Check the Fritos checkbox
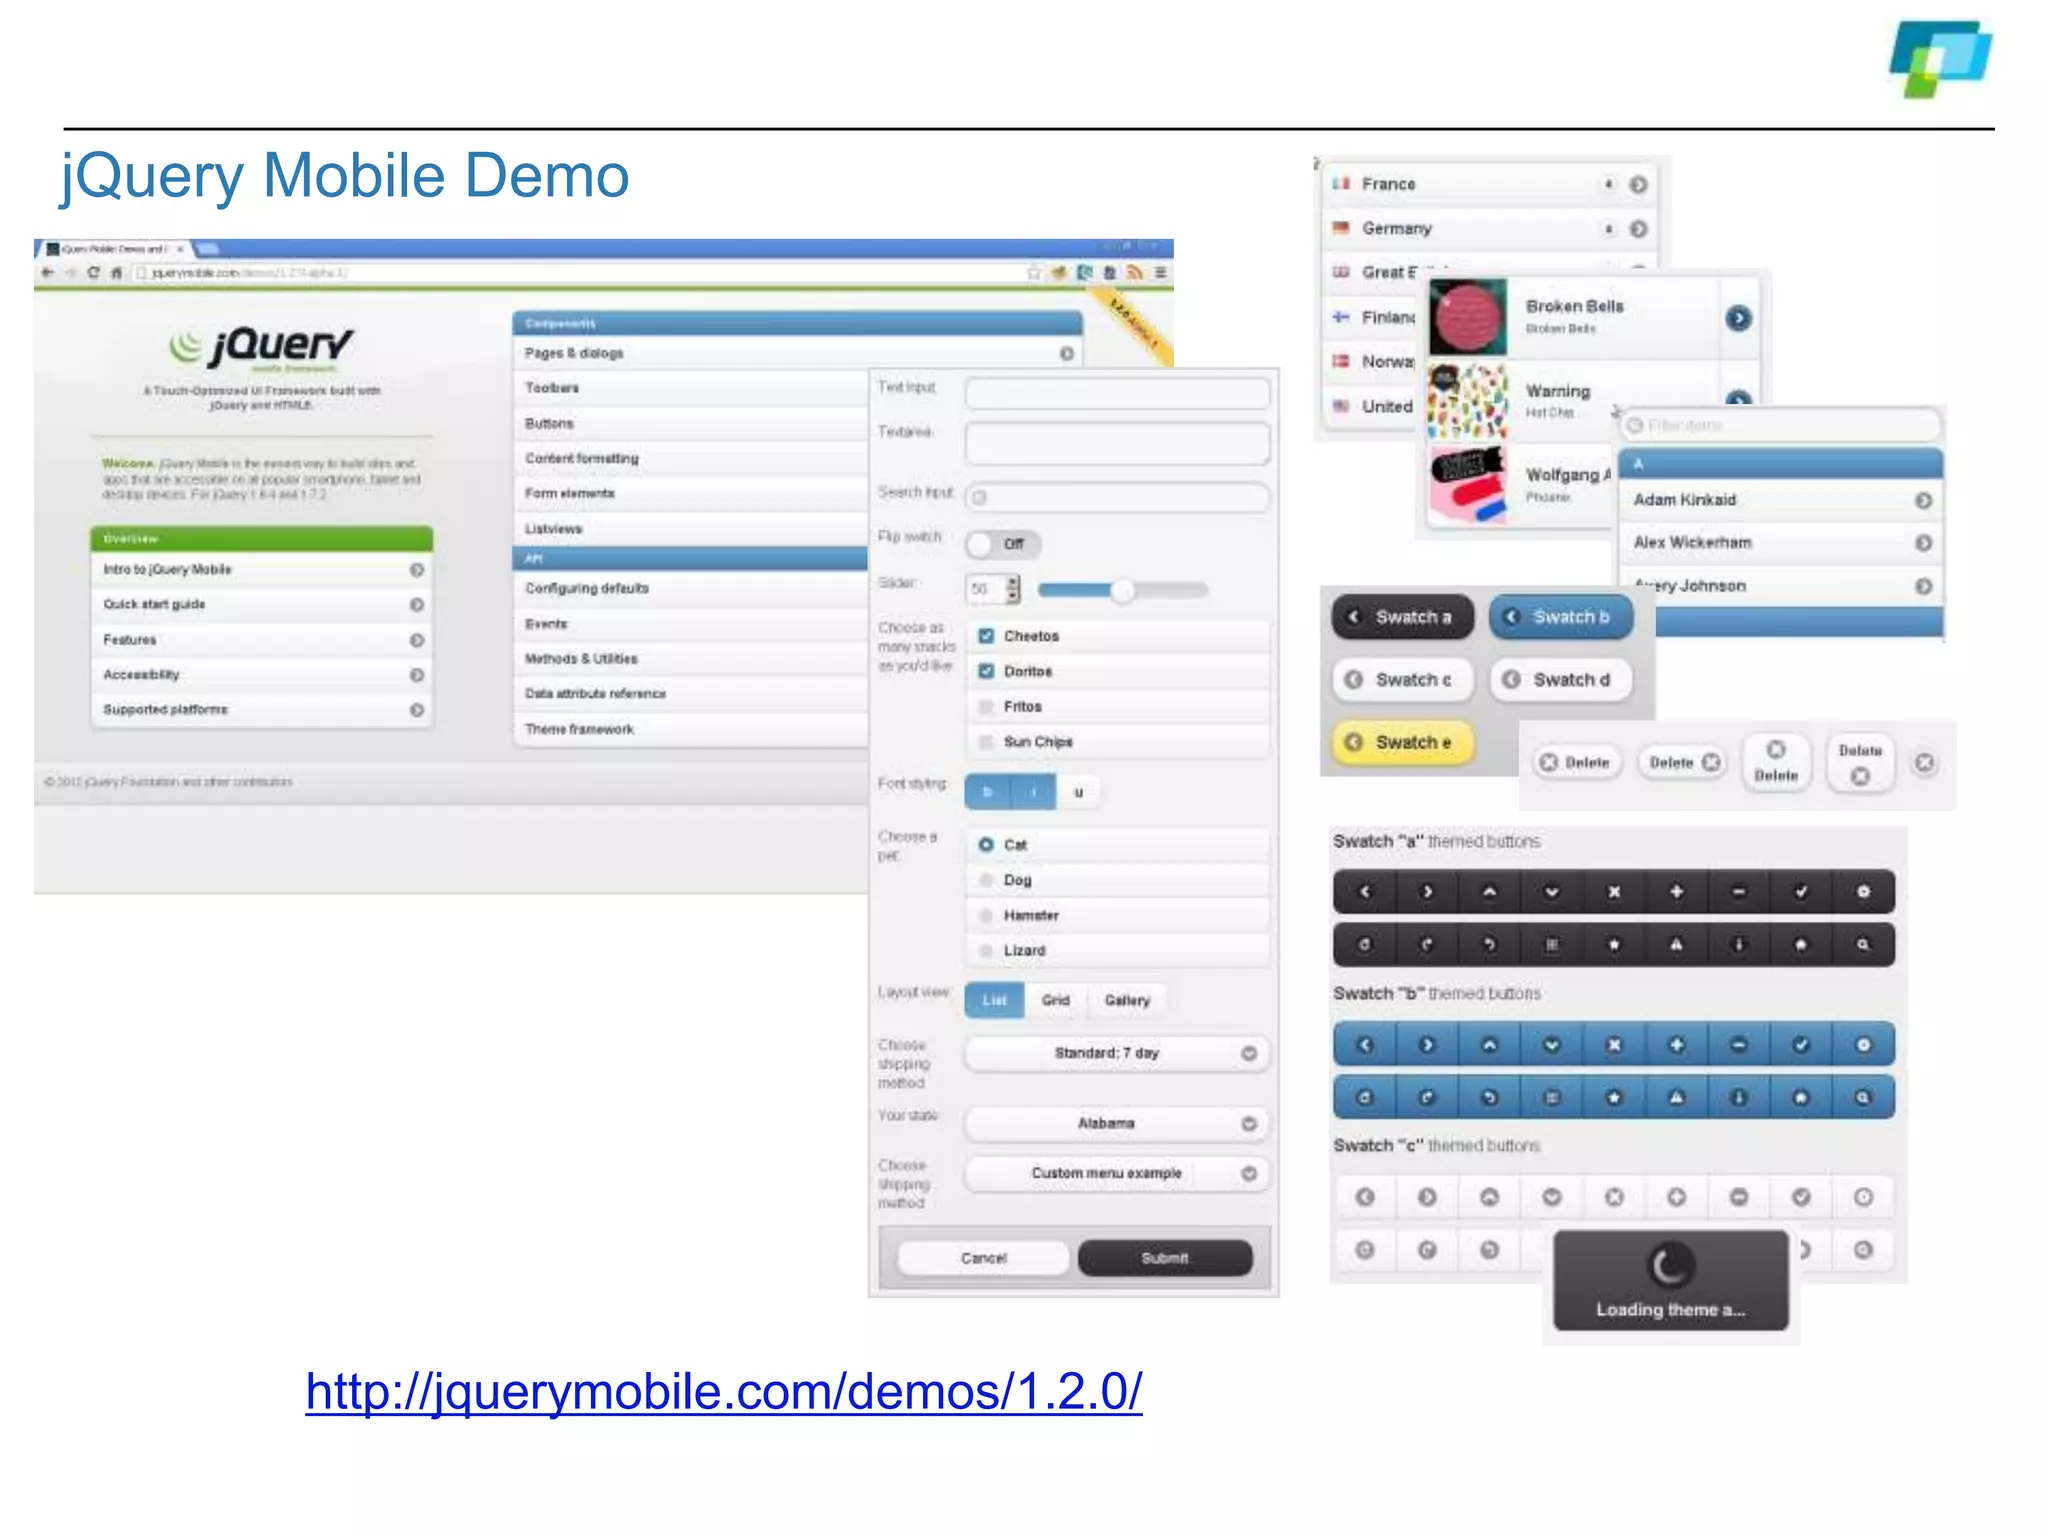Viewport: 2048px width, 1536px height. pos(986,706)
